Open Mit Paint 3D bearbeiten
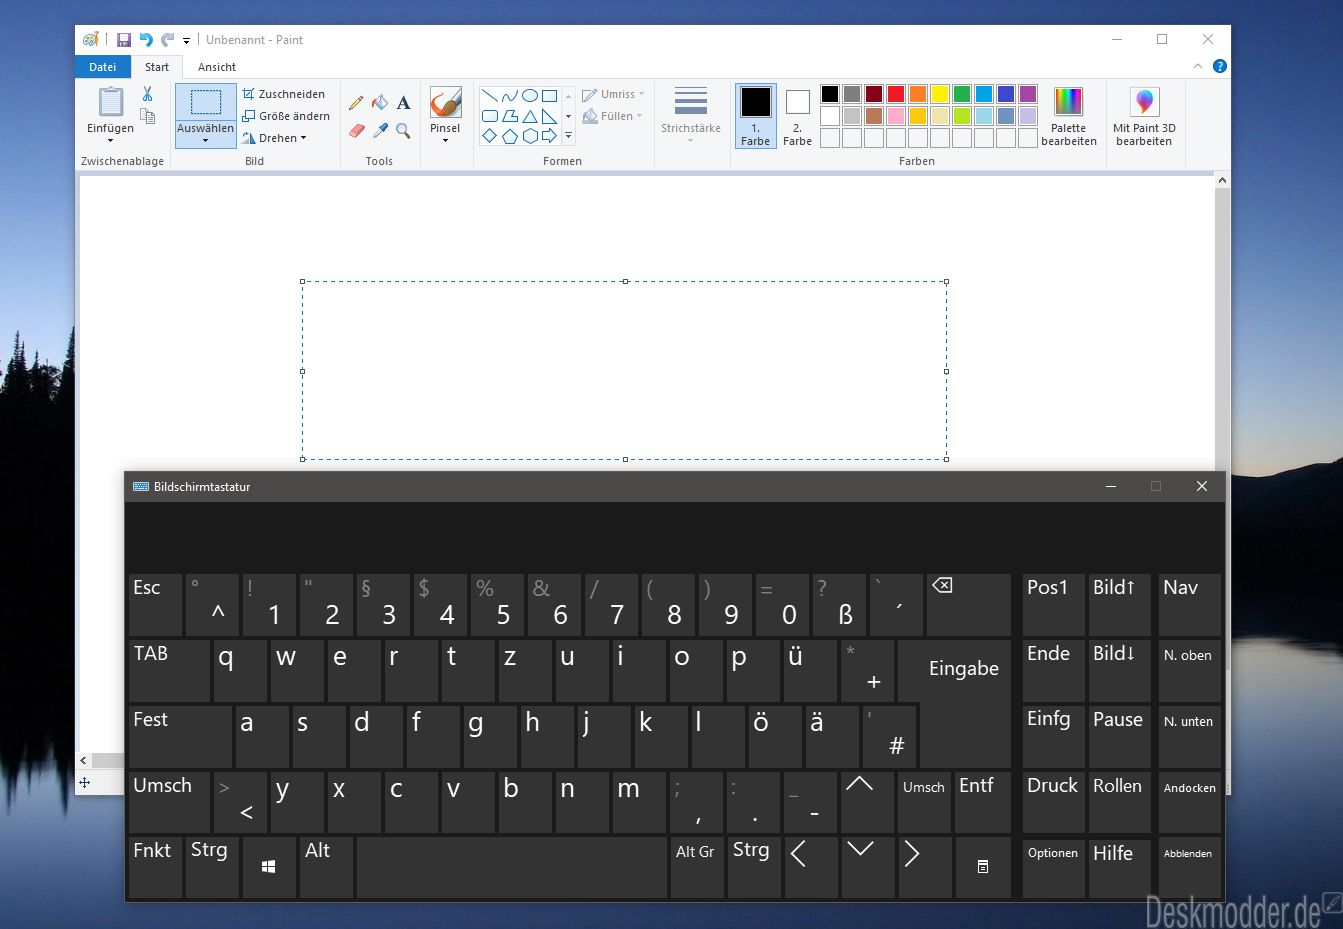 click(x=1144, y=117)
